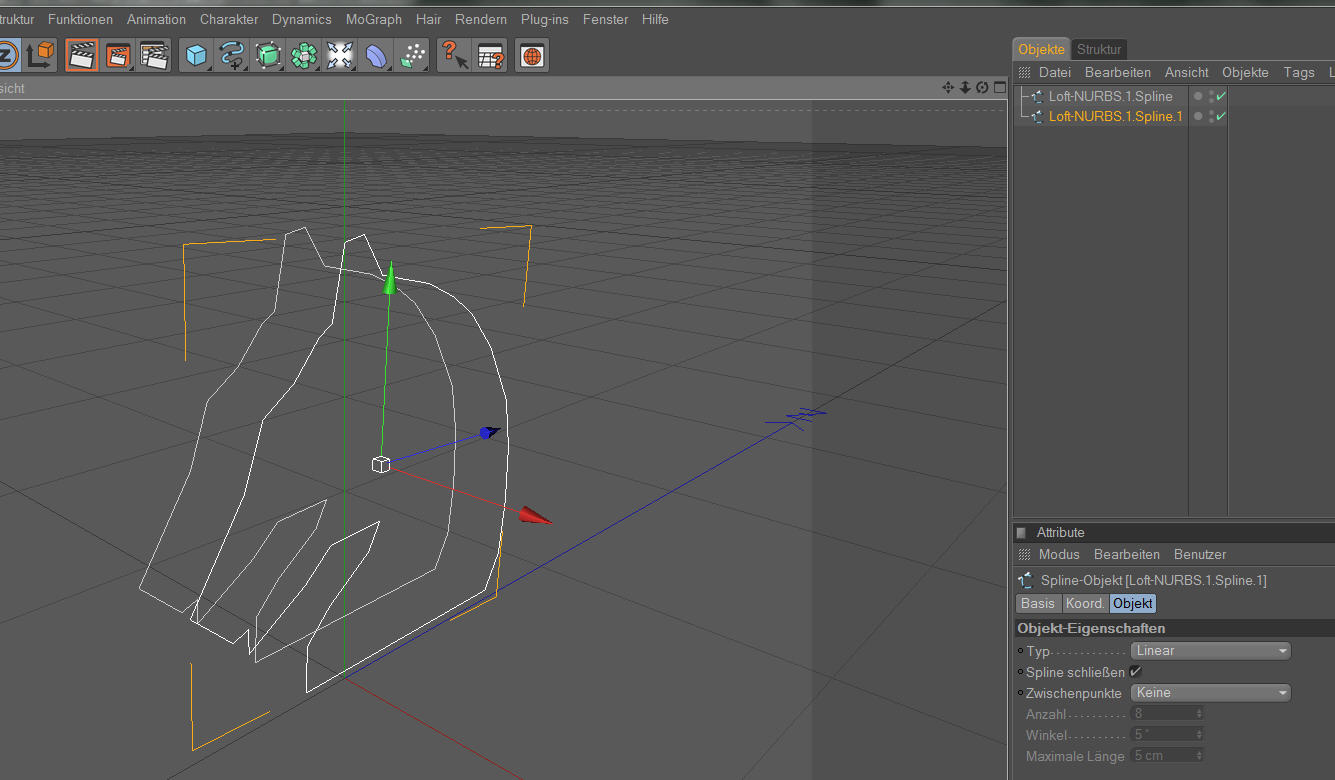Open the Render Settings toolbar icon
The height and width of the screenshot is (780, 1335).
[x=154, y=56]
